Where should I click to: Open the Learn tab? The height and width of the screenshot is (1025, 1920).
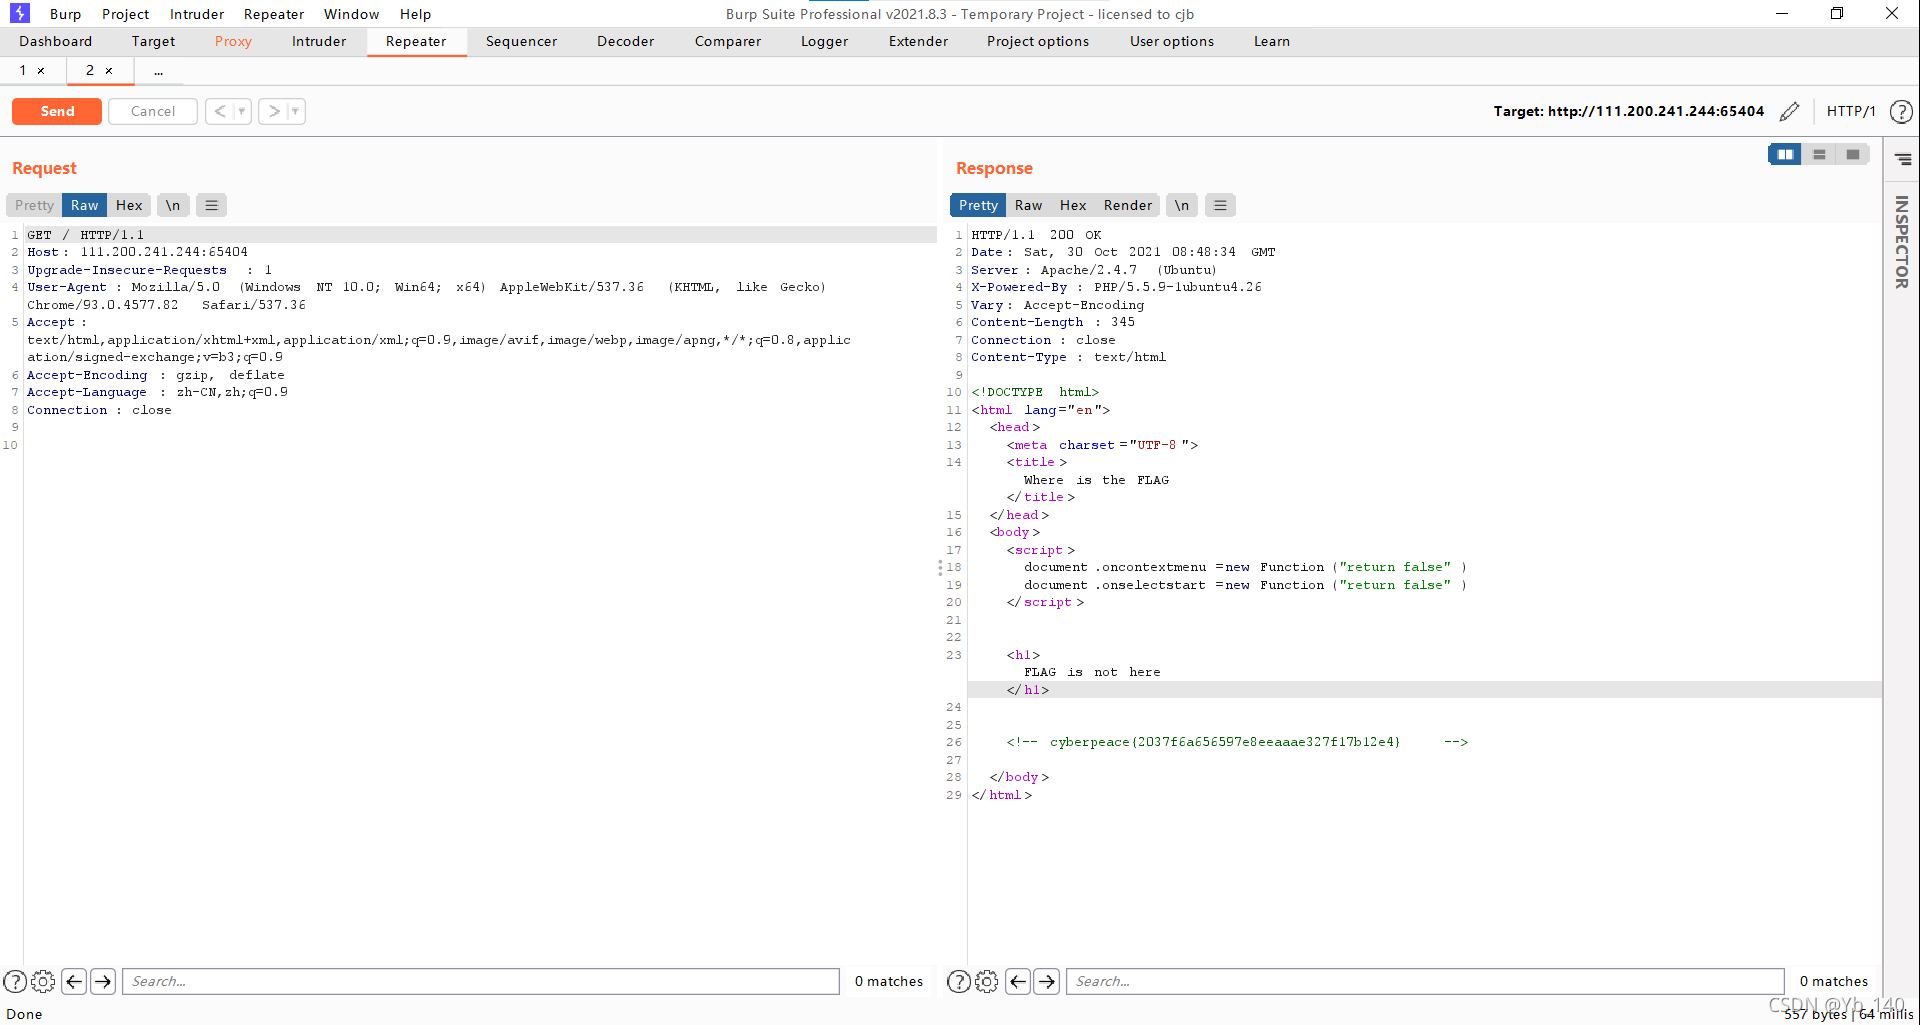[1272, 41]
